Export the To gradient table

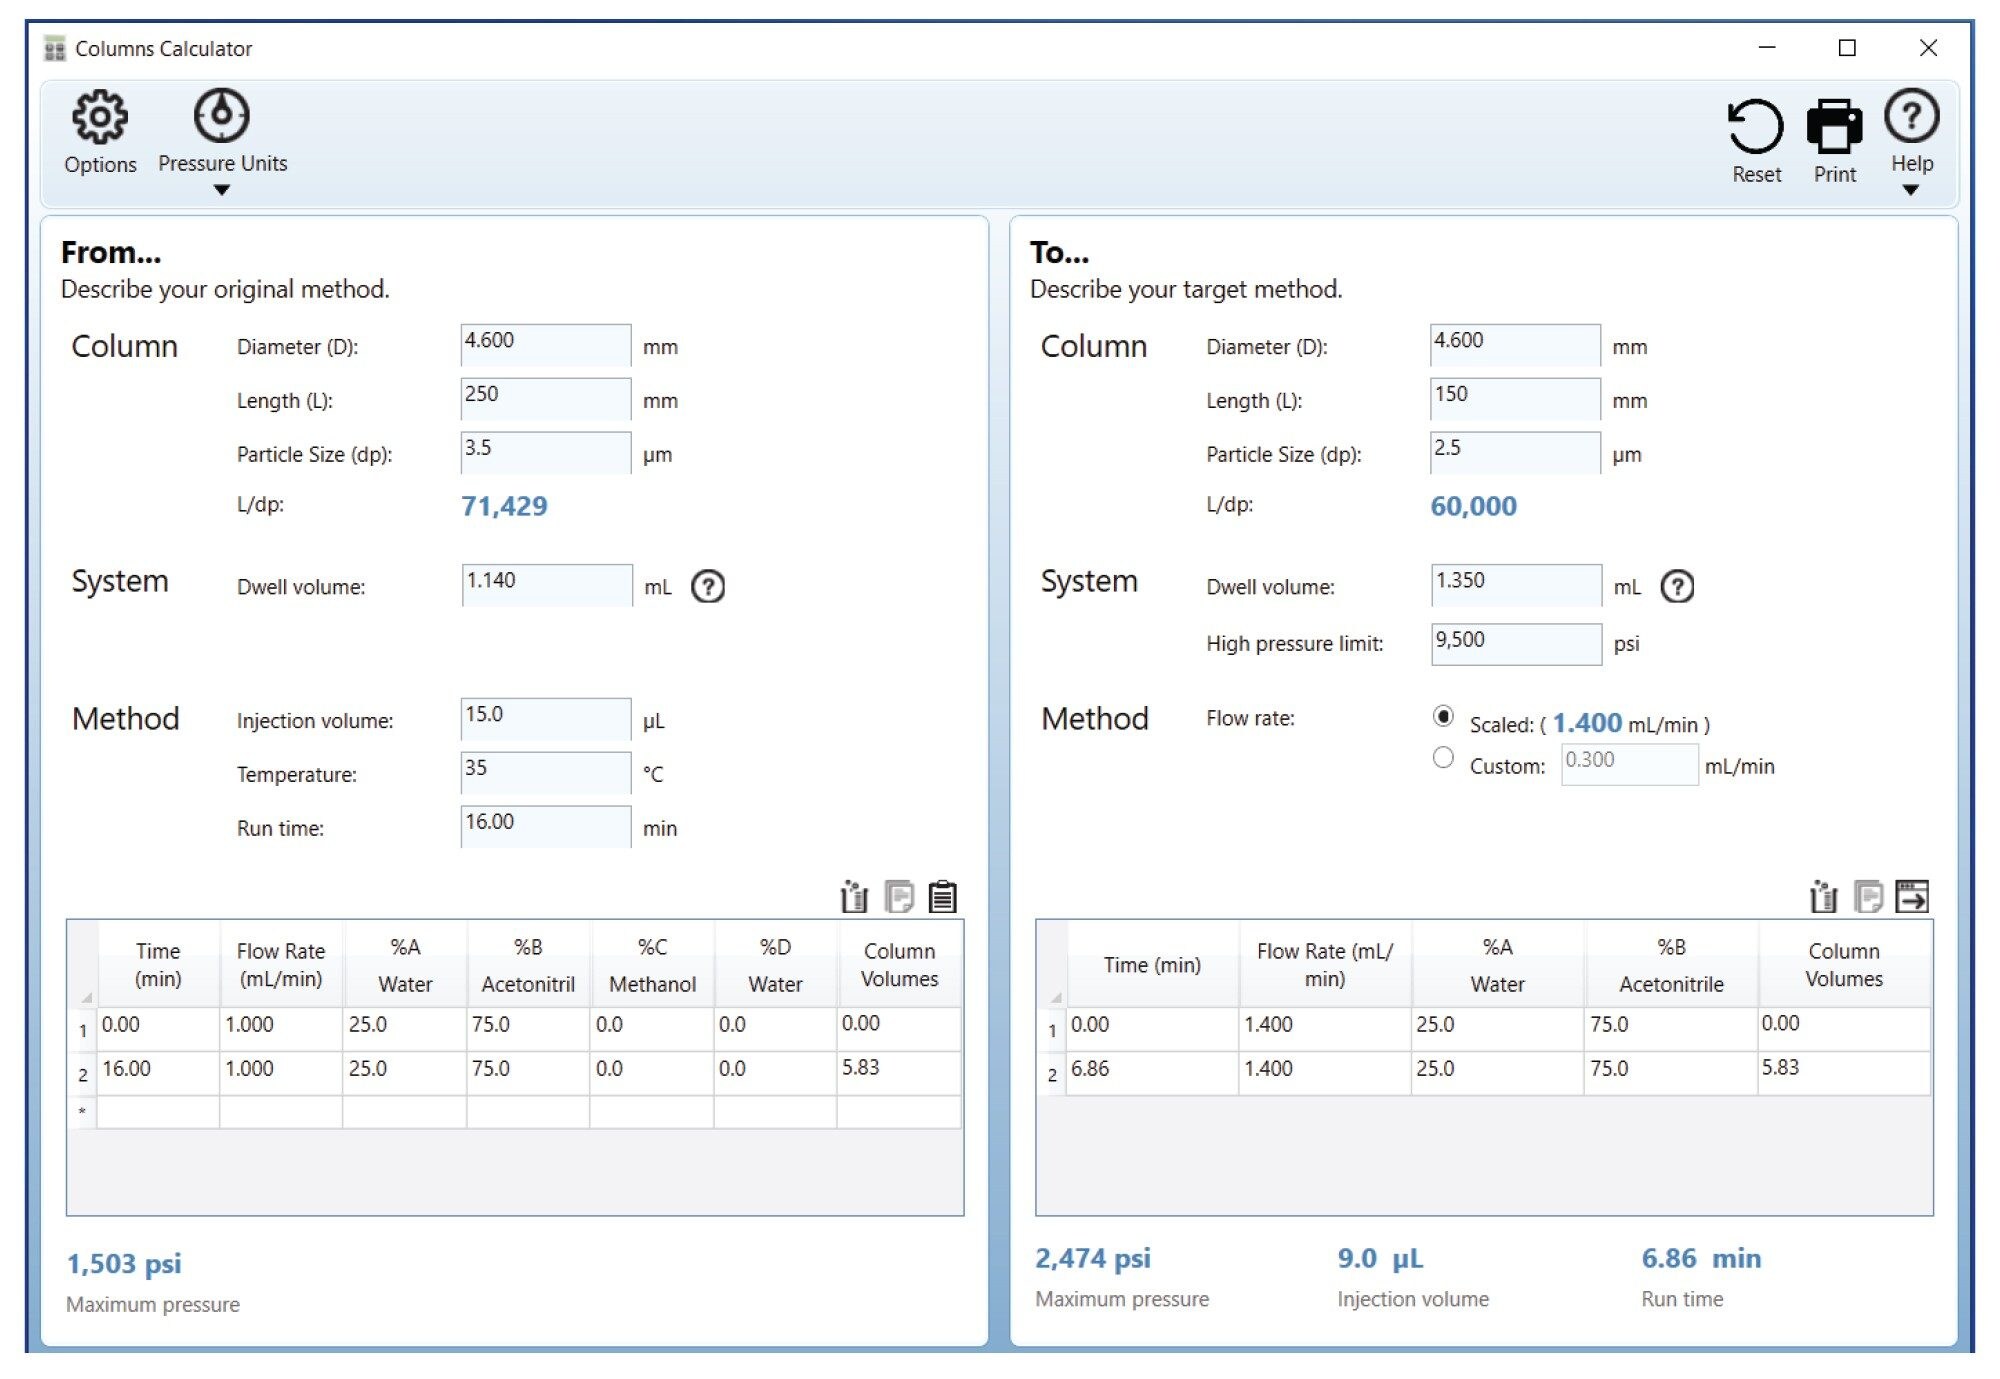[1912, 896]
